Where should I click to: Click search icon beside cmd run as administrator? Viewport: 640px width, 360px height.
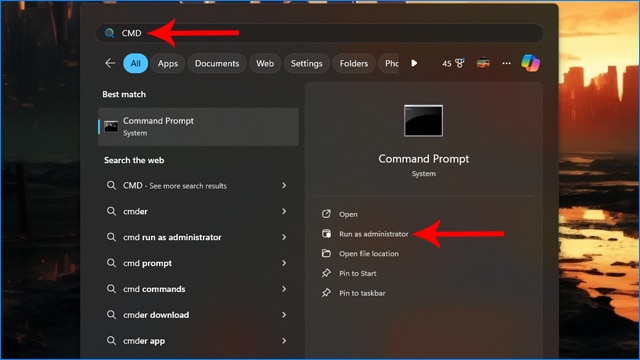point(111,237)
